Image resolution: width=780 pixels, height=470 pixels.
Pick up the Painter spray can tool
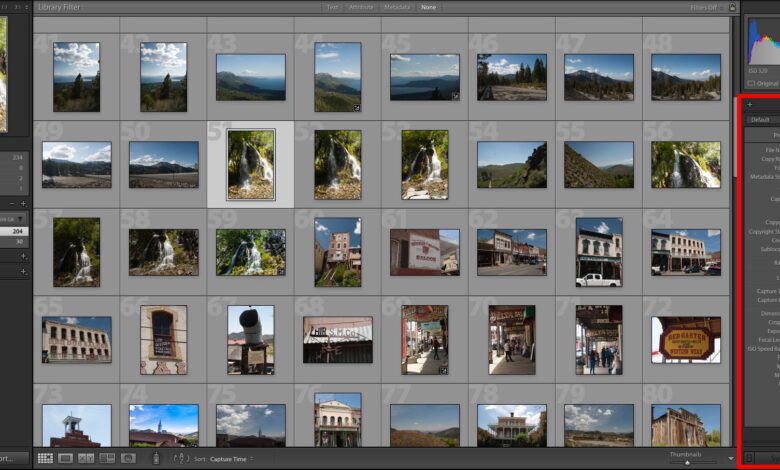tap(156, 458)
